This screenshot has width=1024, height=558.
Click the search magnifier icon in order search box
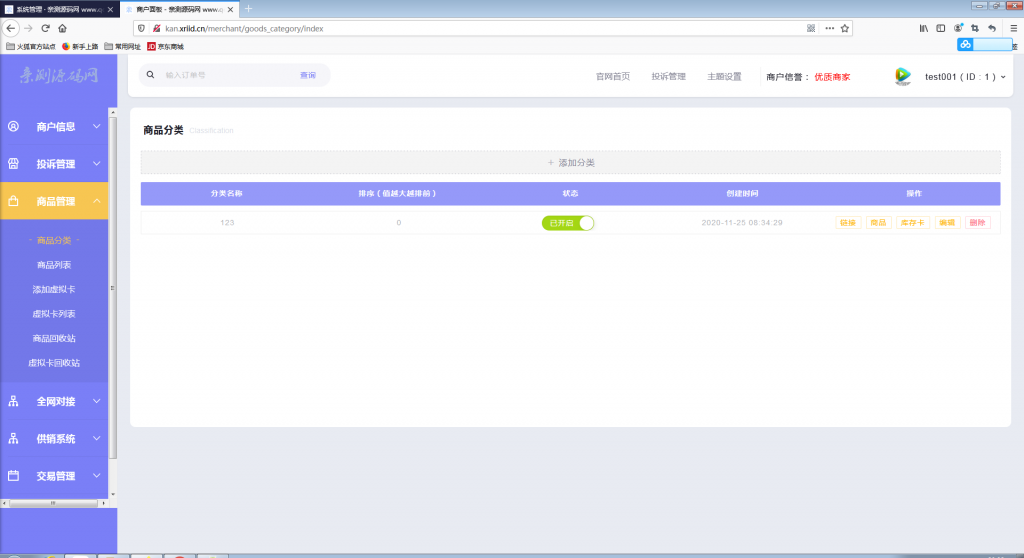(151, 75)
